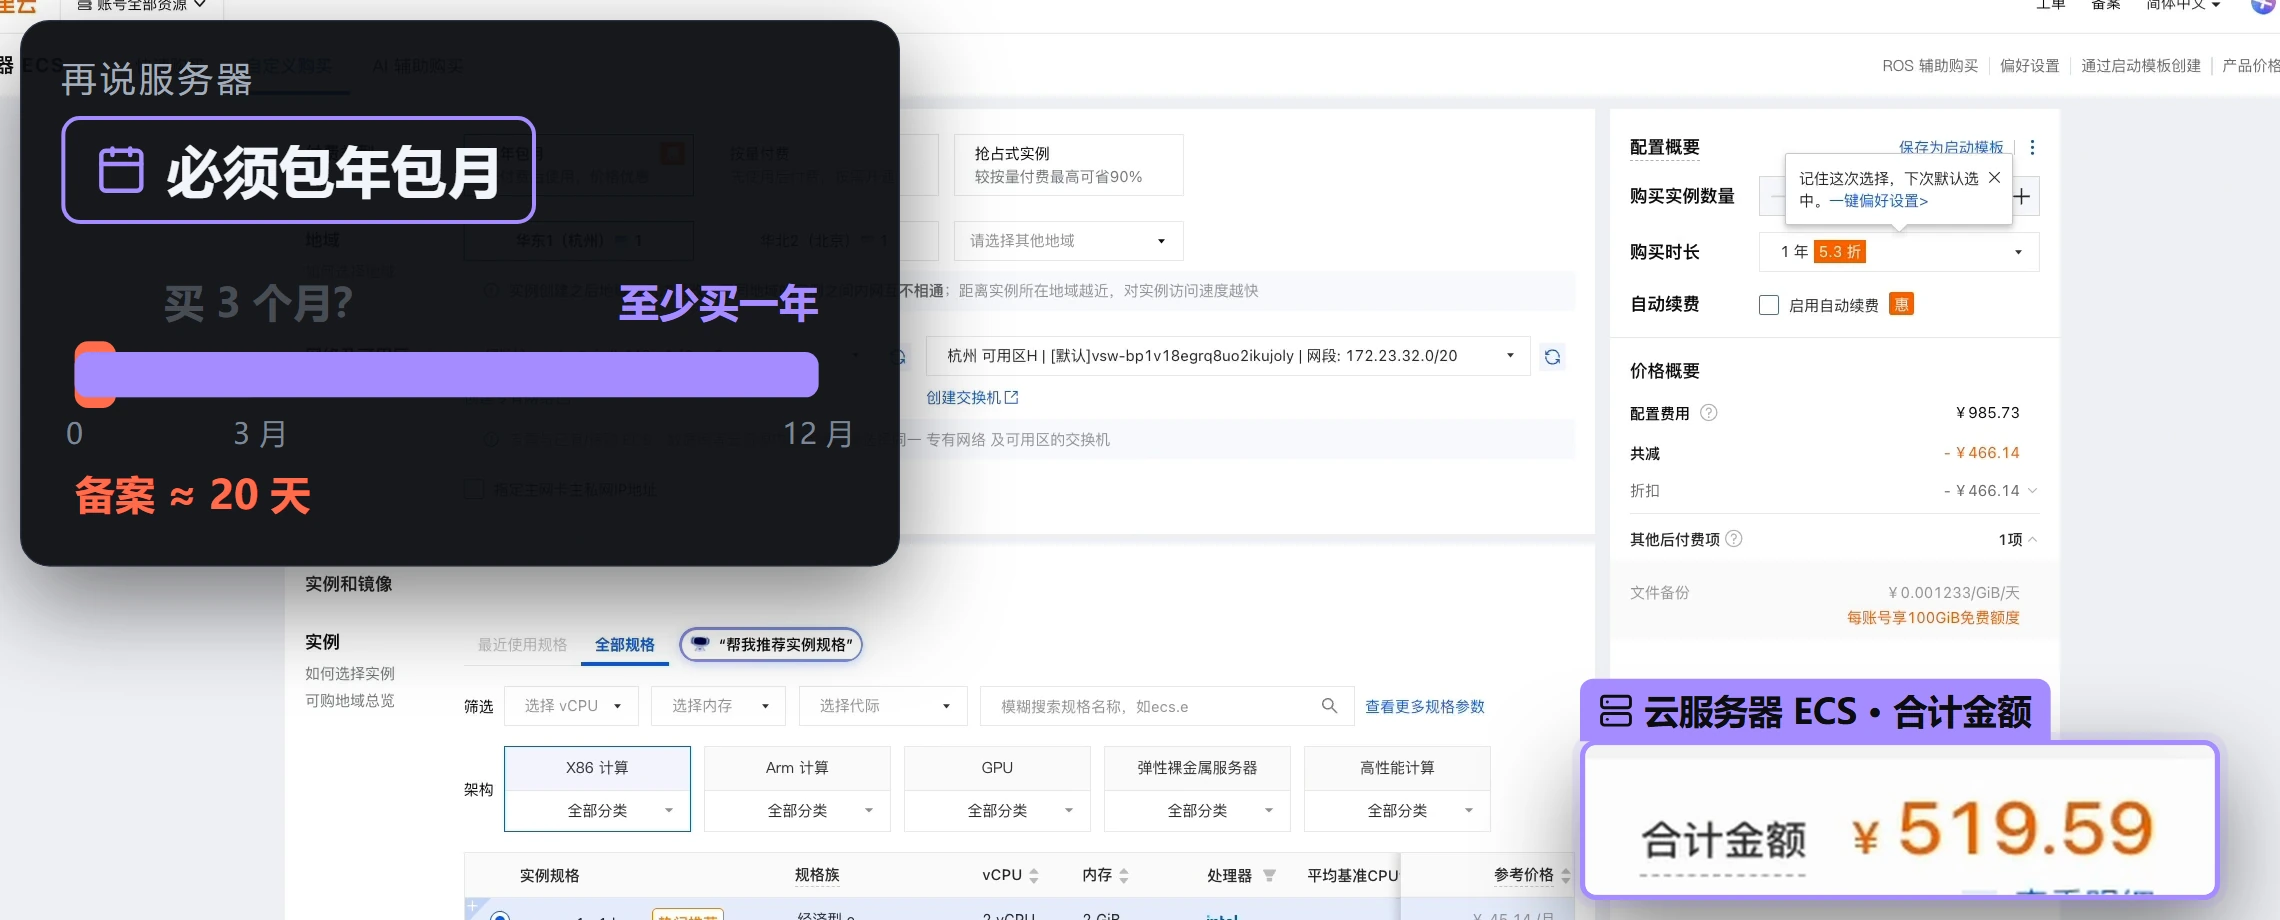Enable the 启用自动续费 checkbox
This screenshot has width=2280, height=920.
pyautogui.click(x=1769, y=305)
